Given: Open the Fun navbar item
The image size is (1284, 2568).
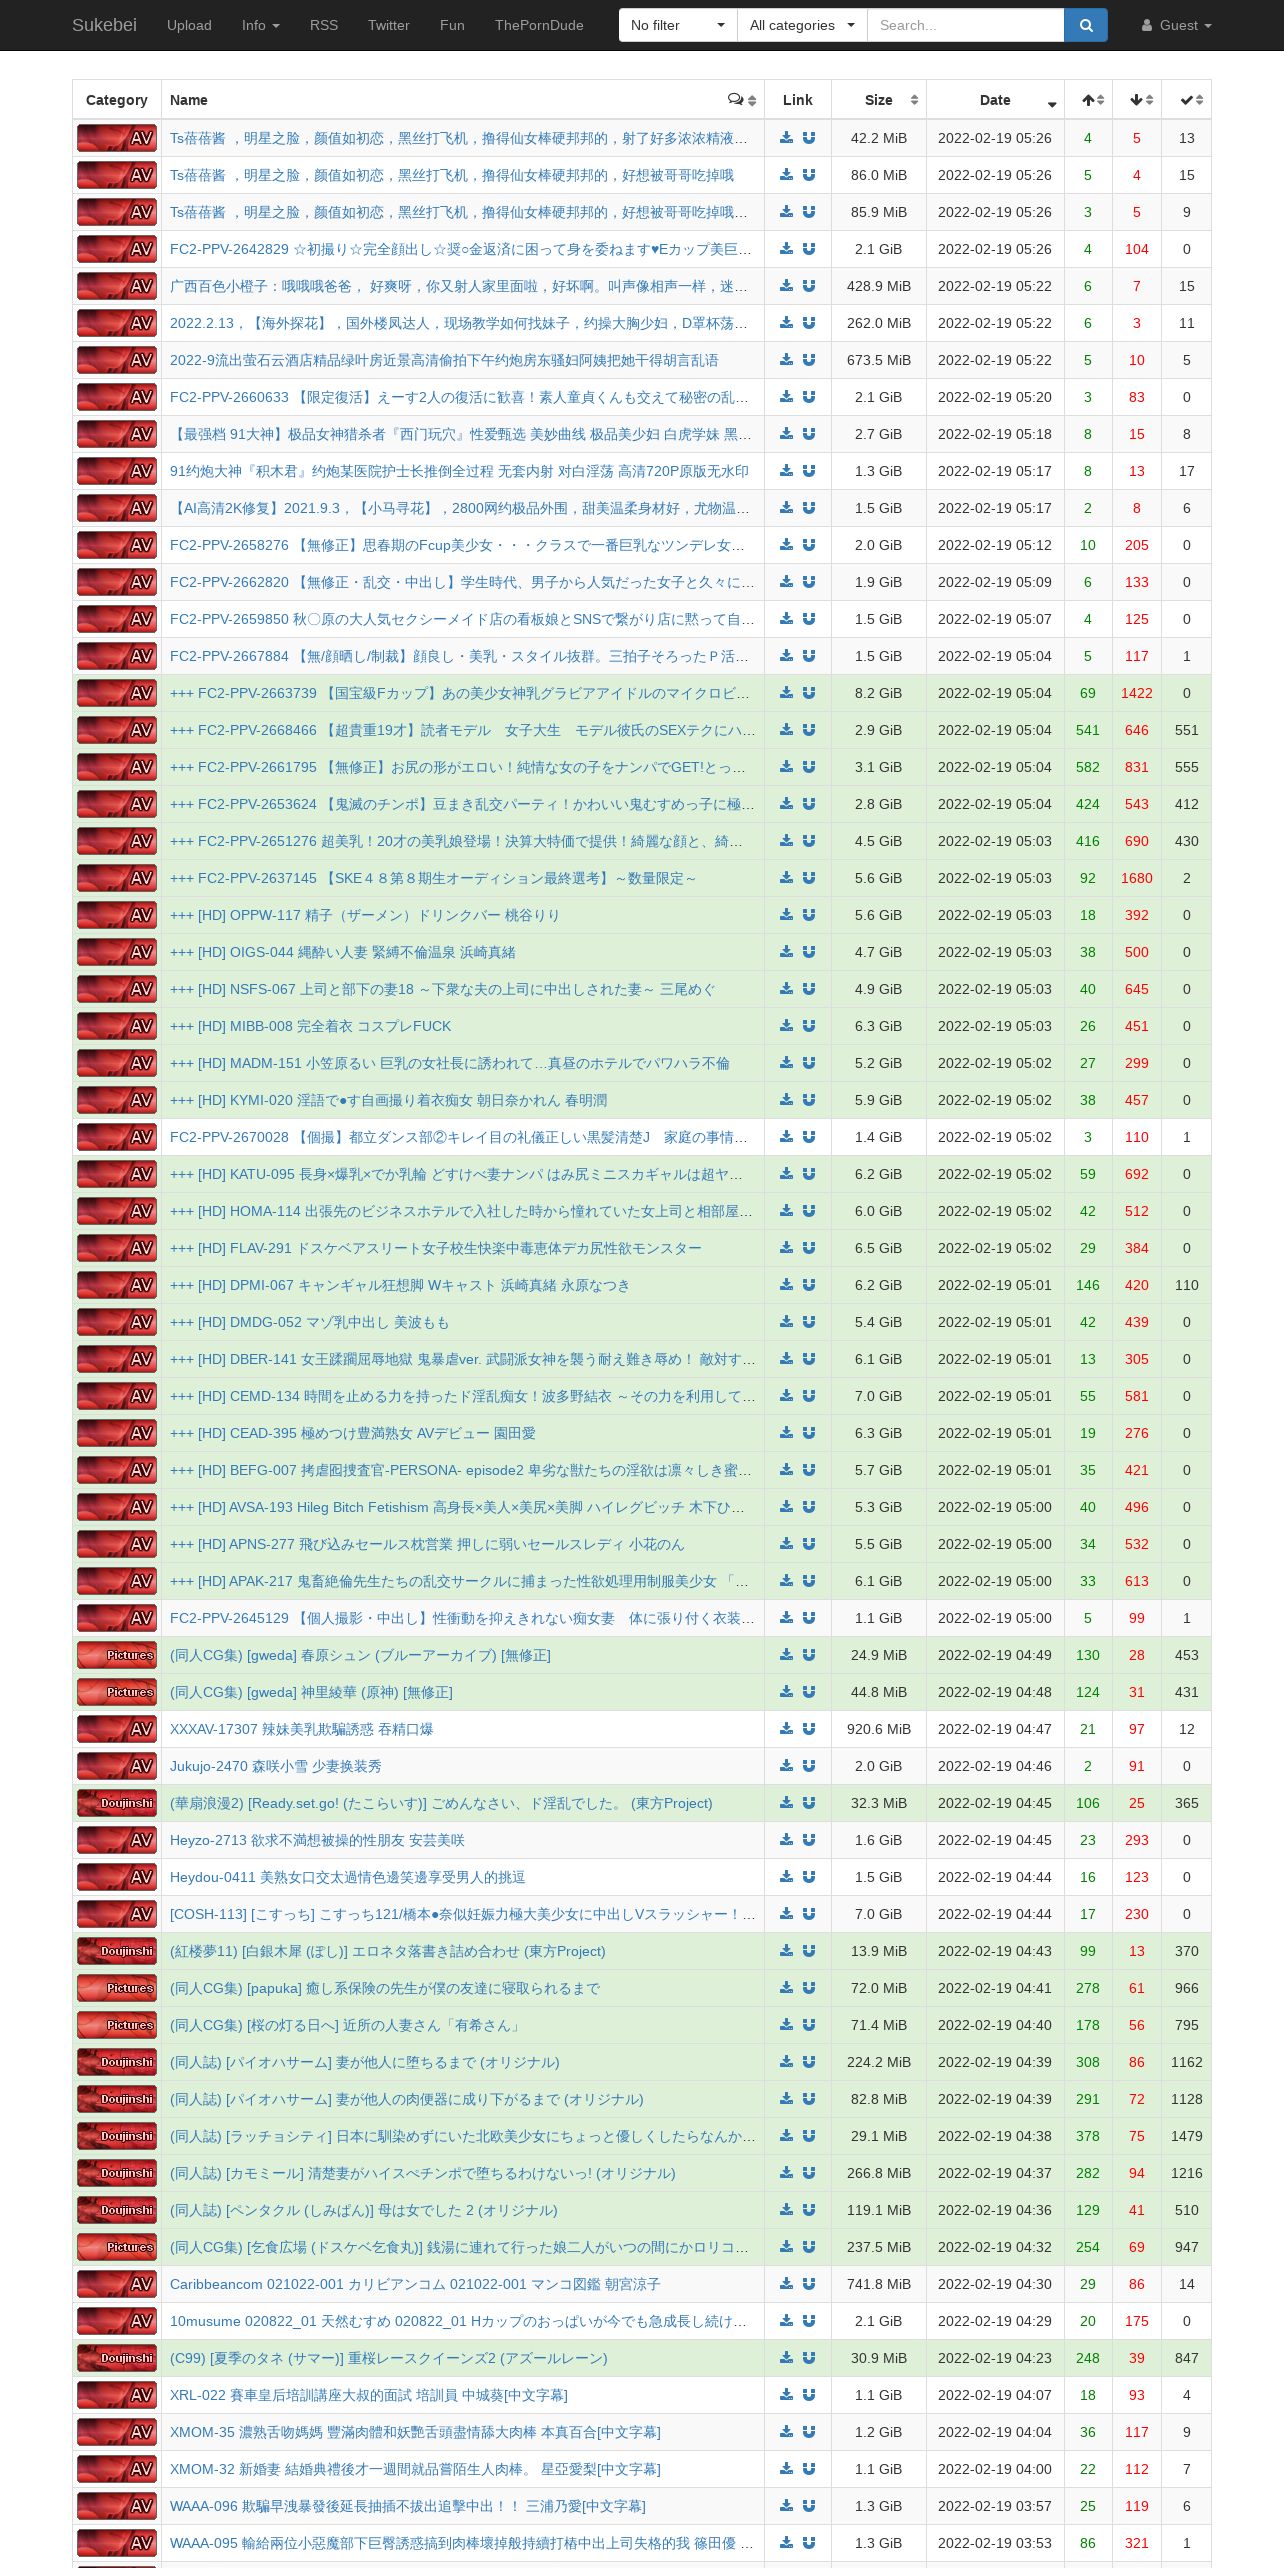Looking at the screenshot, I should point(452,25).
